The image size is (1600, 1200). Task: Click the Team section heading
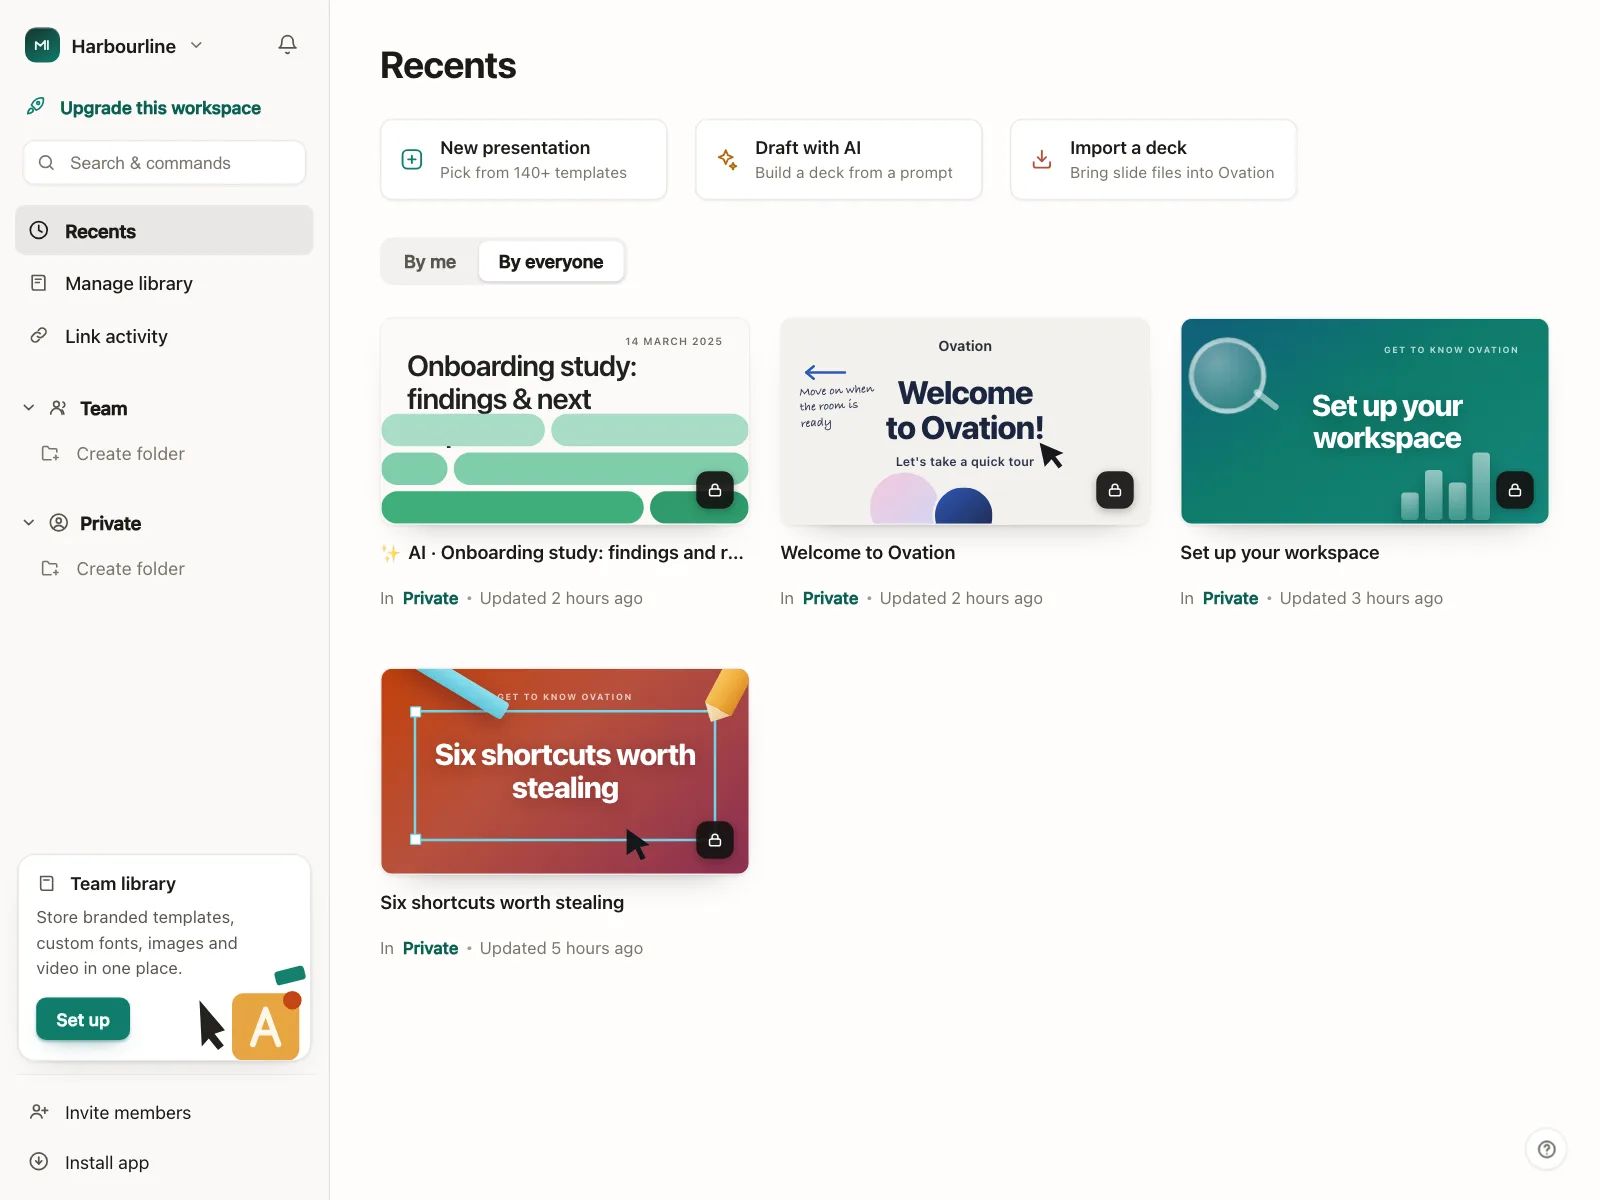point(104,408)
